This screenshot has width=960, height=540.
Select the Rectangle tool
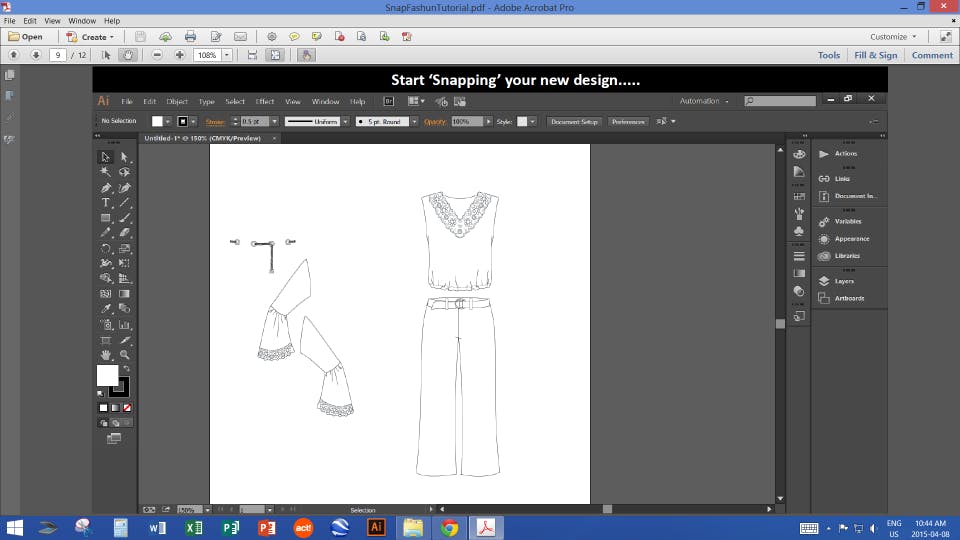tap(105, 218)
